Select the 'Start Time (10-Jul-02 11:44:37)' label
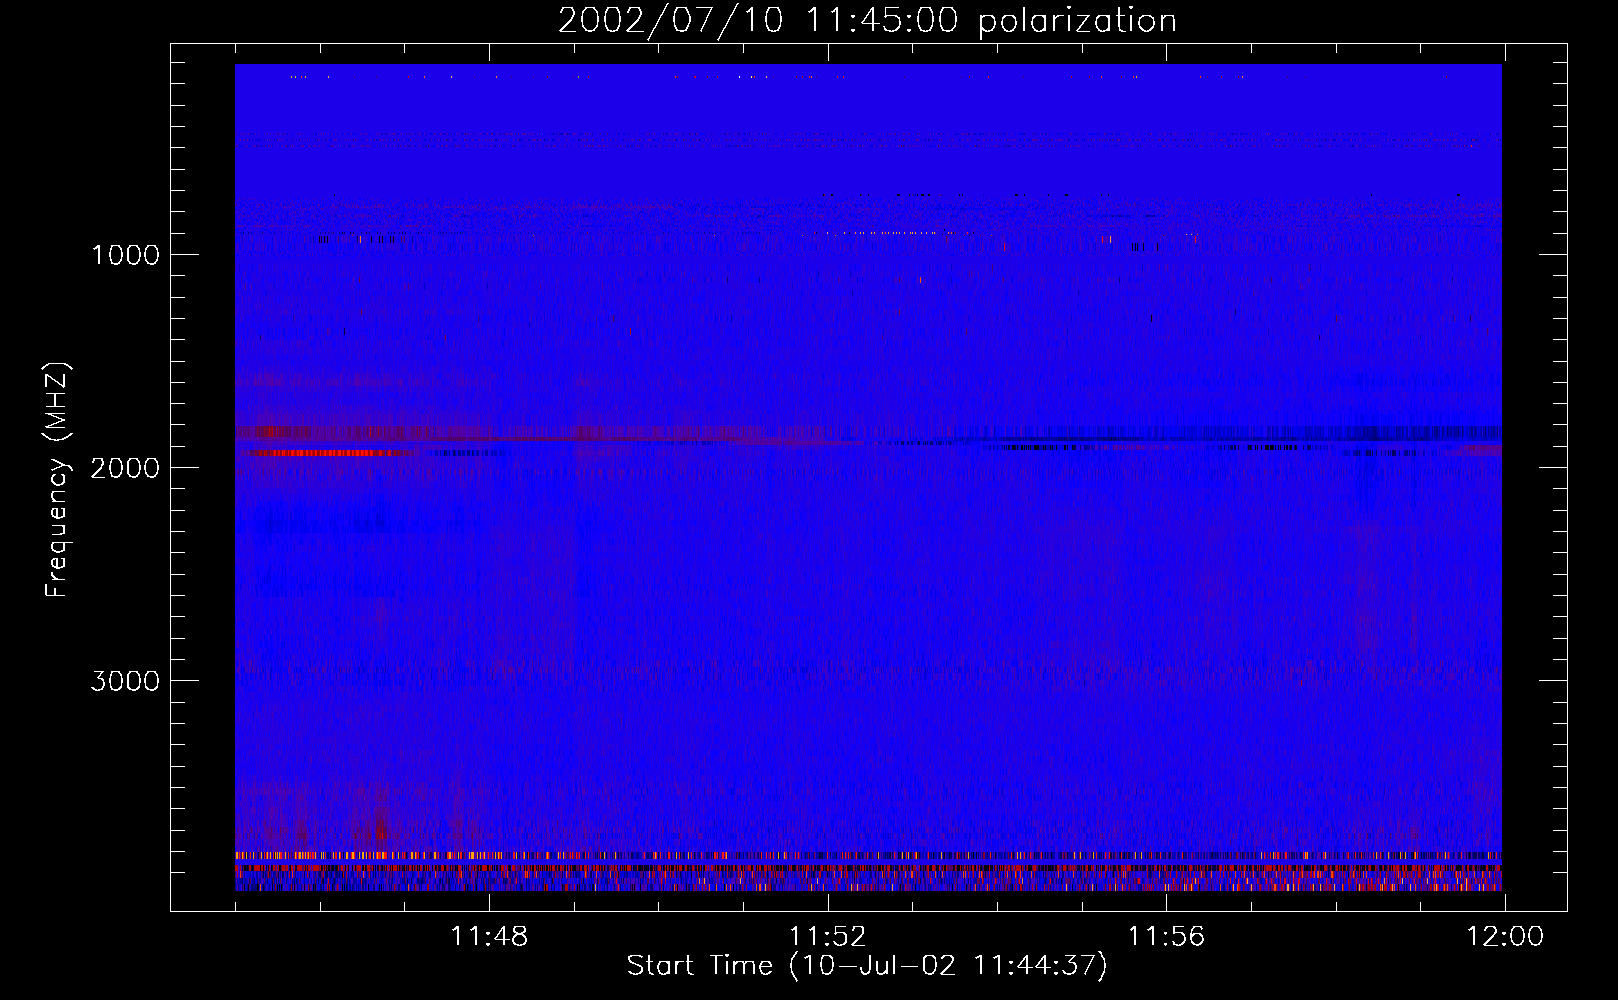This screenshot has height=1000, width=1618. click(867, 966)
